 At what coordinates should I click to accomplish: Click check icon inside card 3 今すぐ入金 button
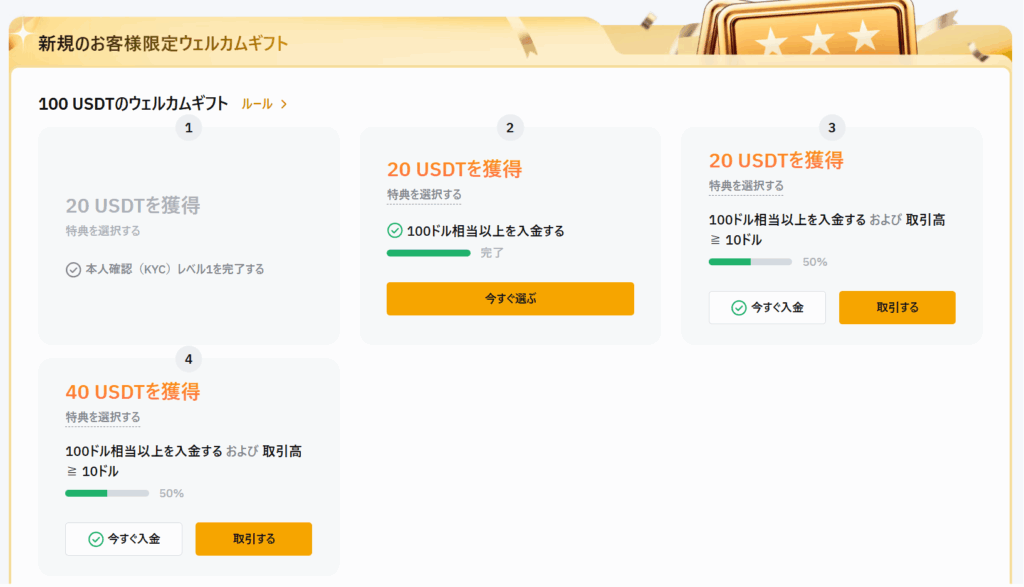coord(739,308)
